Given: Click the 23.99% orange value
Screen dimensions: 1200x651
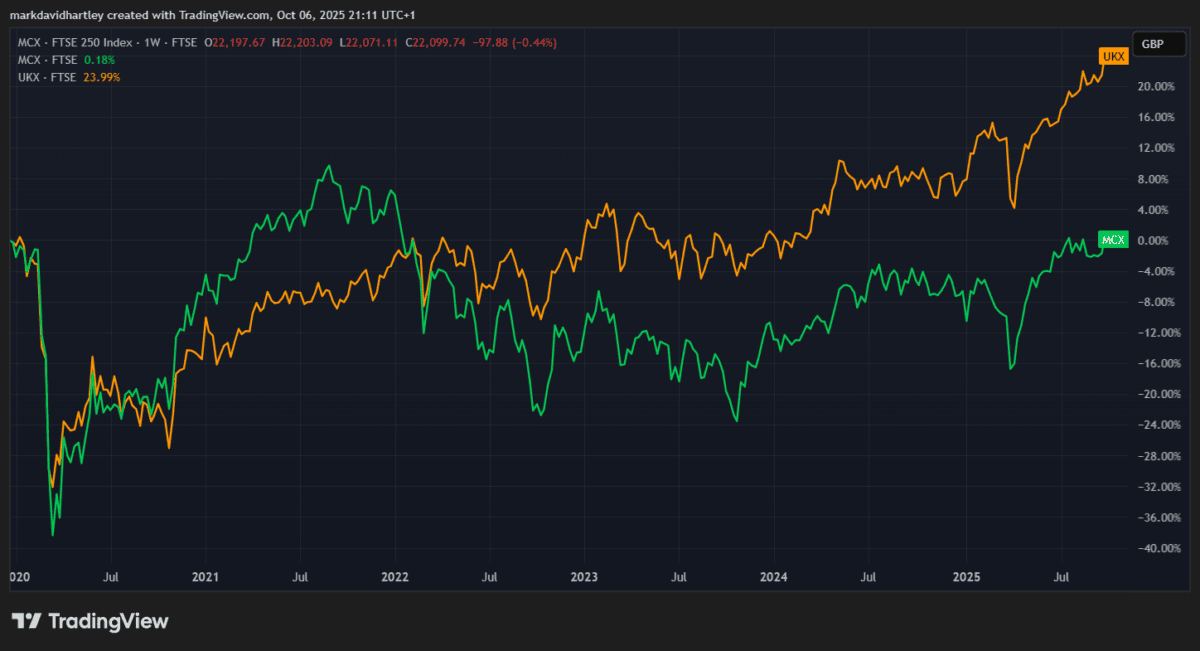Looking at the screenshot, I should 103,77.
